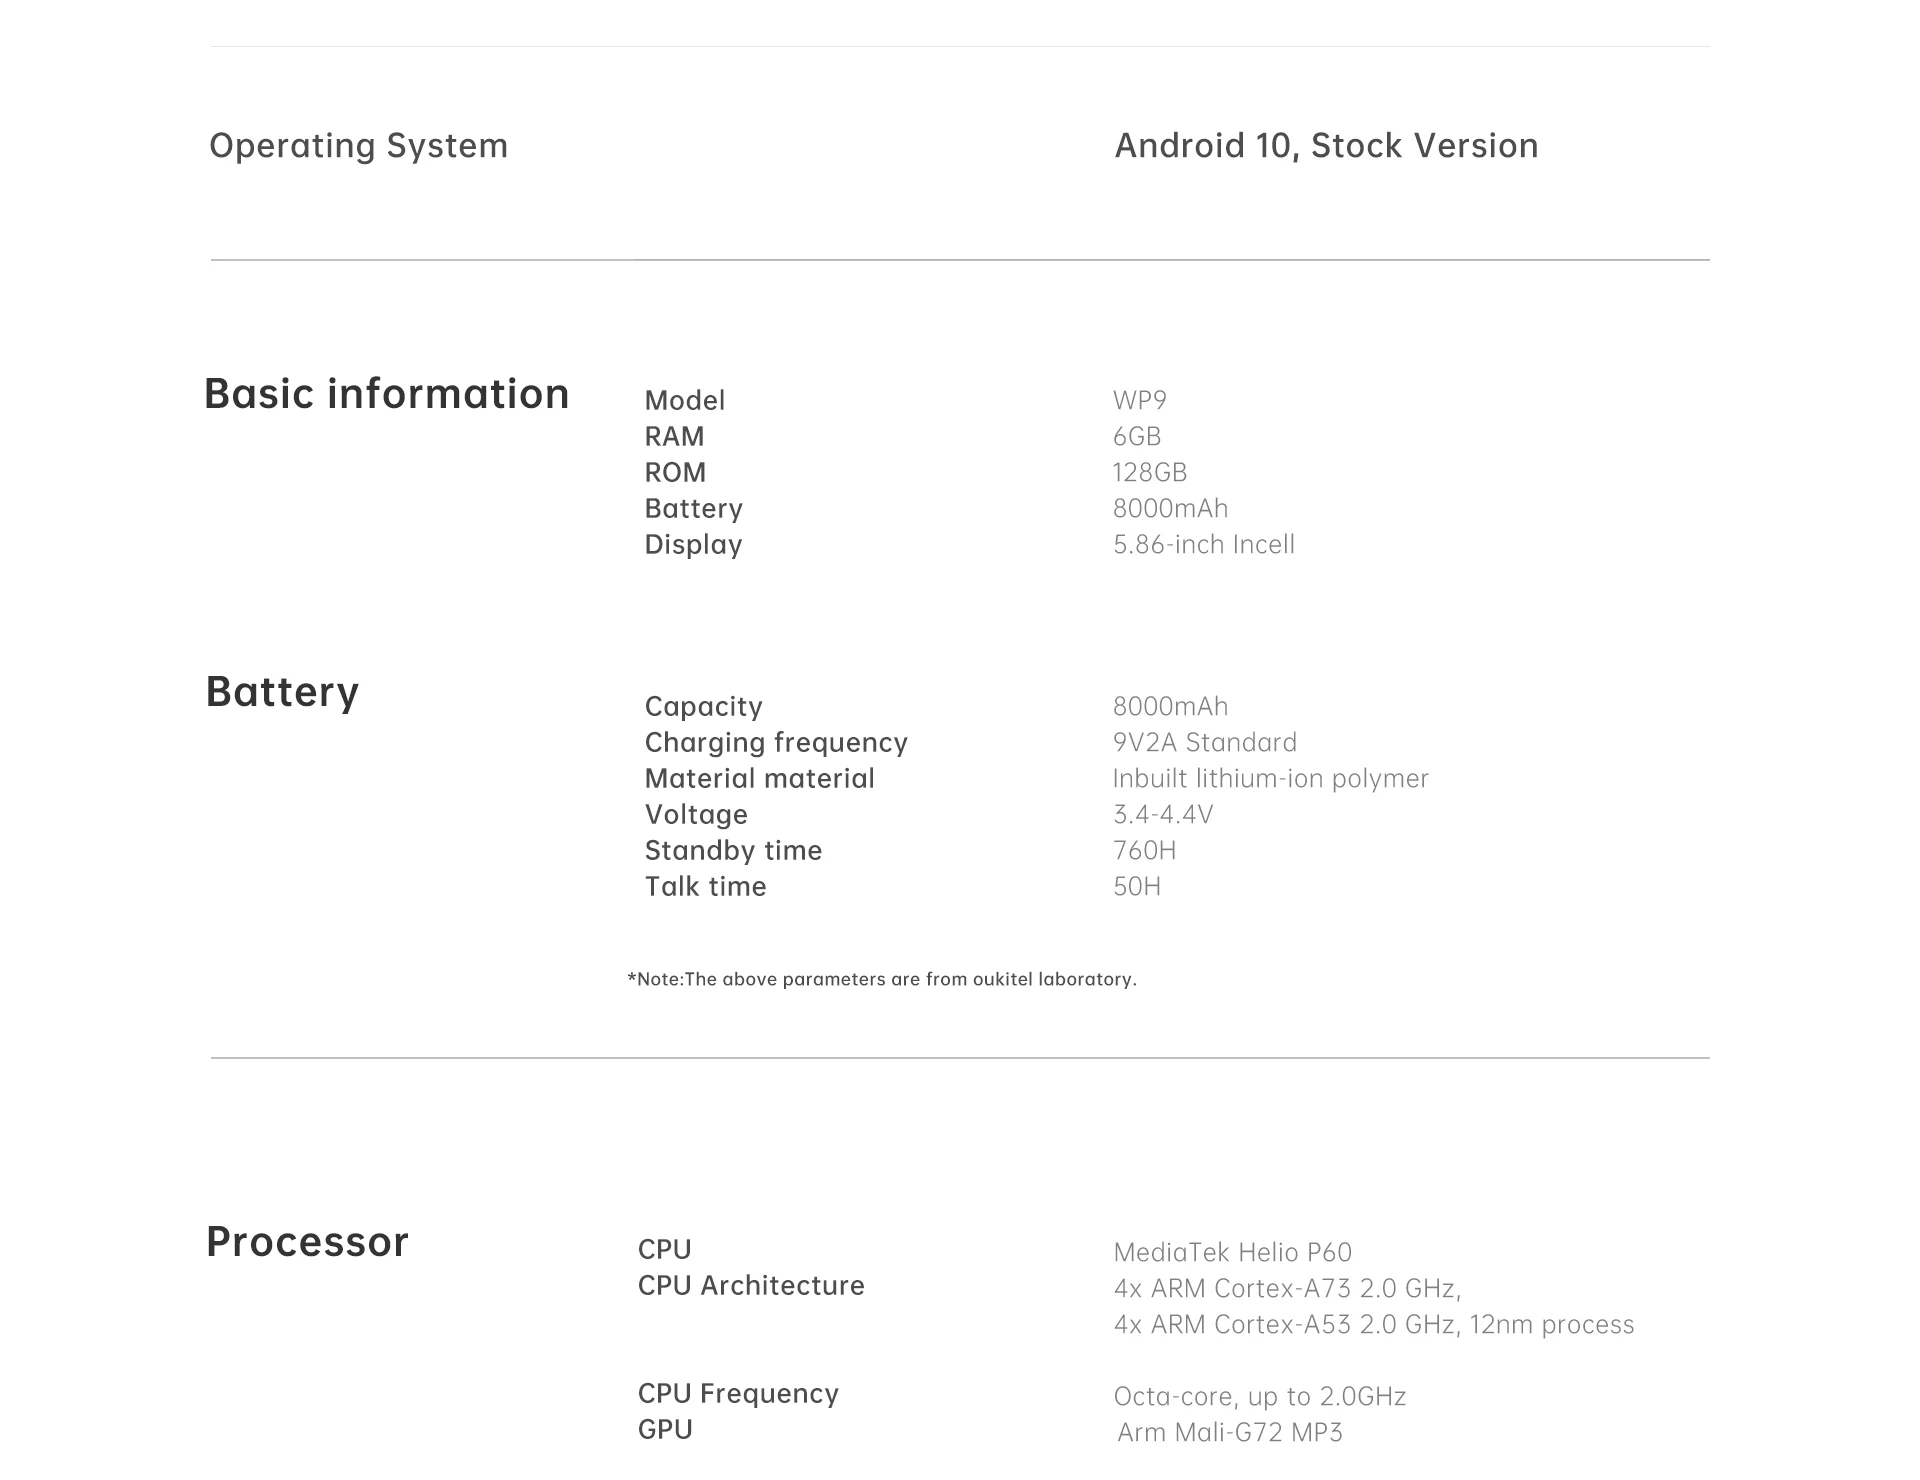Click the Battery section heading

pos(282,692)
